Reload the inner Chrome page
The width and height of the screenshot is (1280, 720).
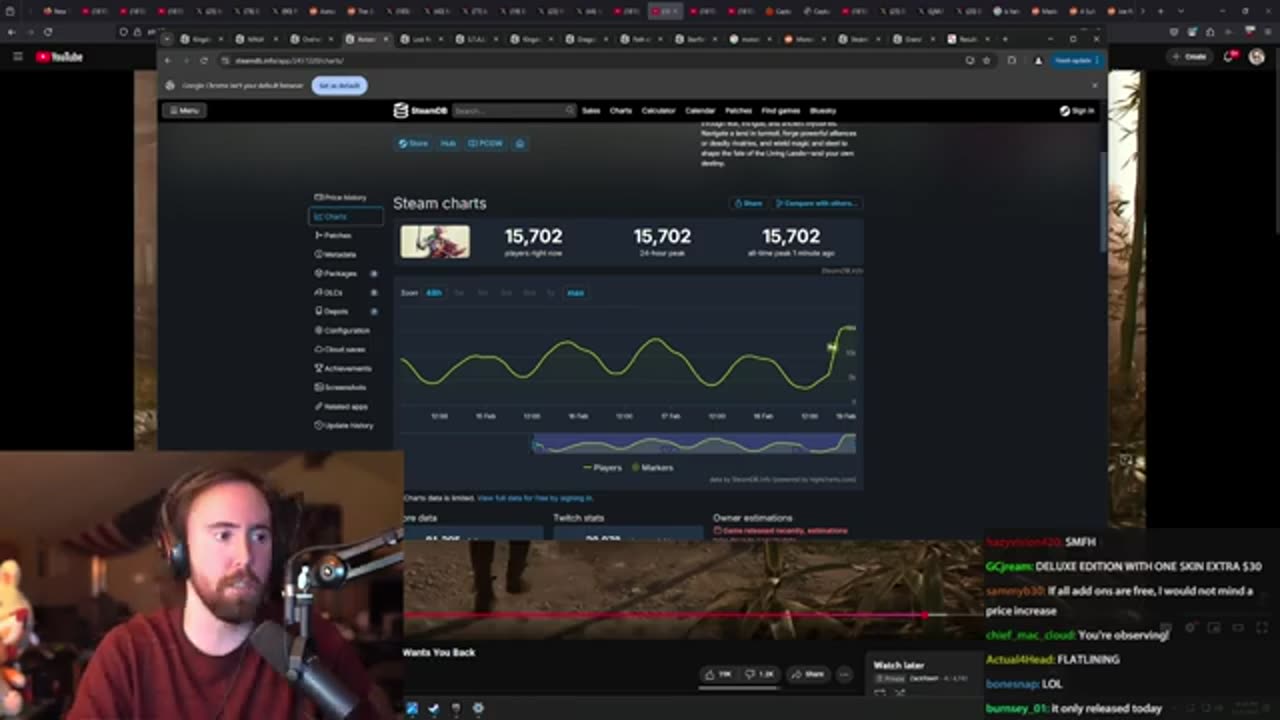[203, 61]
